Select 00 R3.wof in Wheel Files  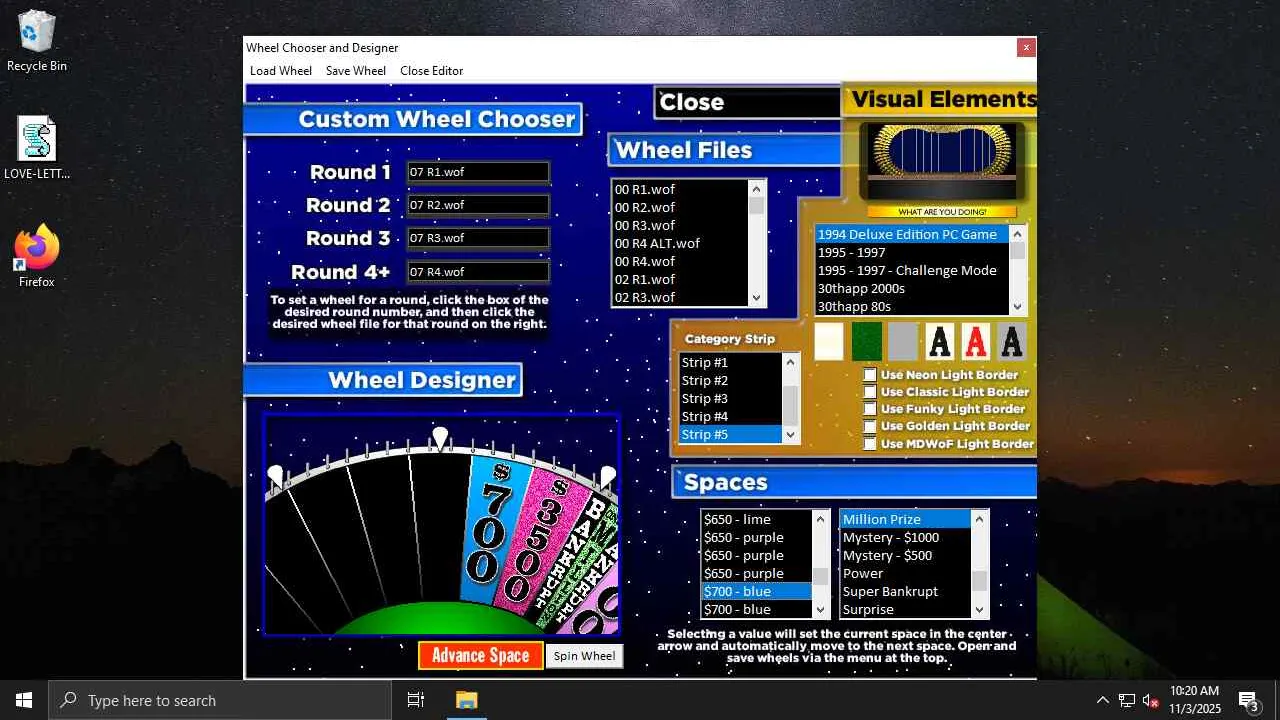[680, 225]
